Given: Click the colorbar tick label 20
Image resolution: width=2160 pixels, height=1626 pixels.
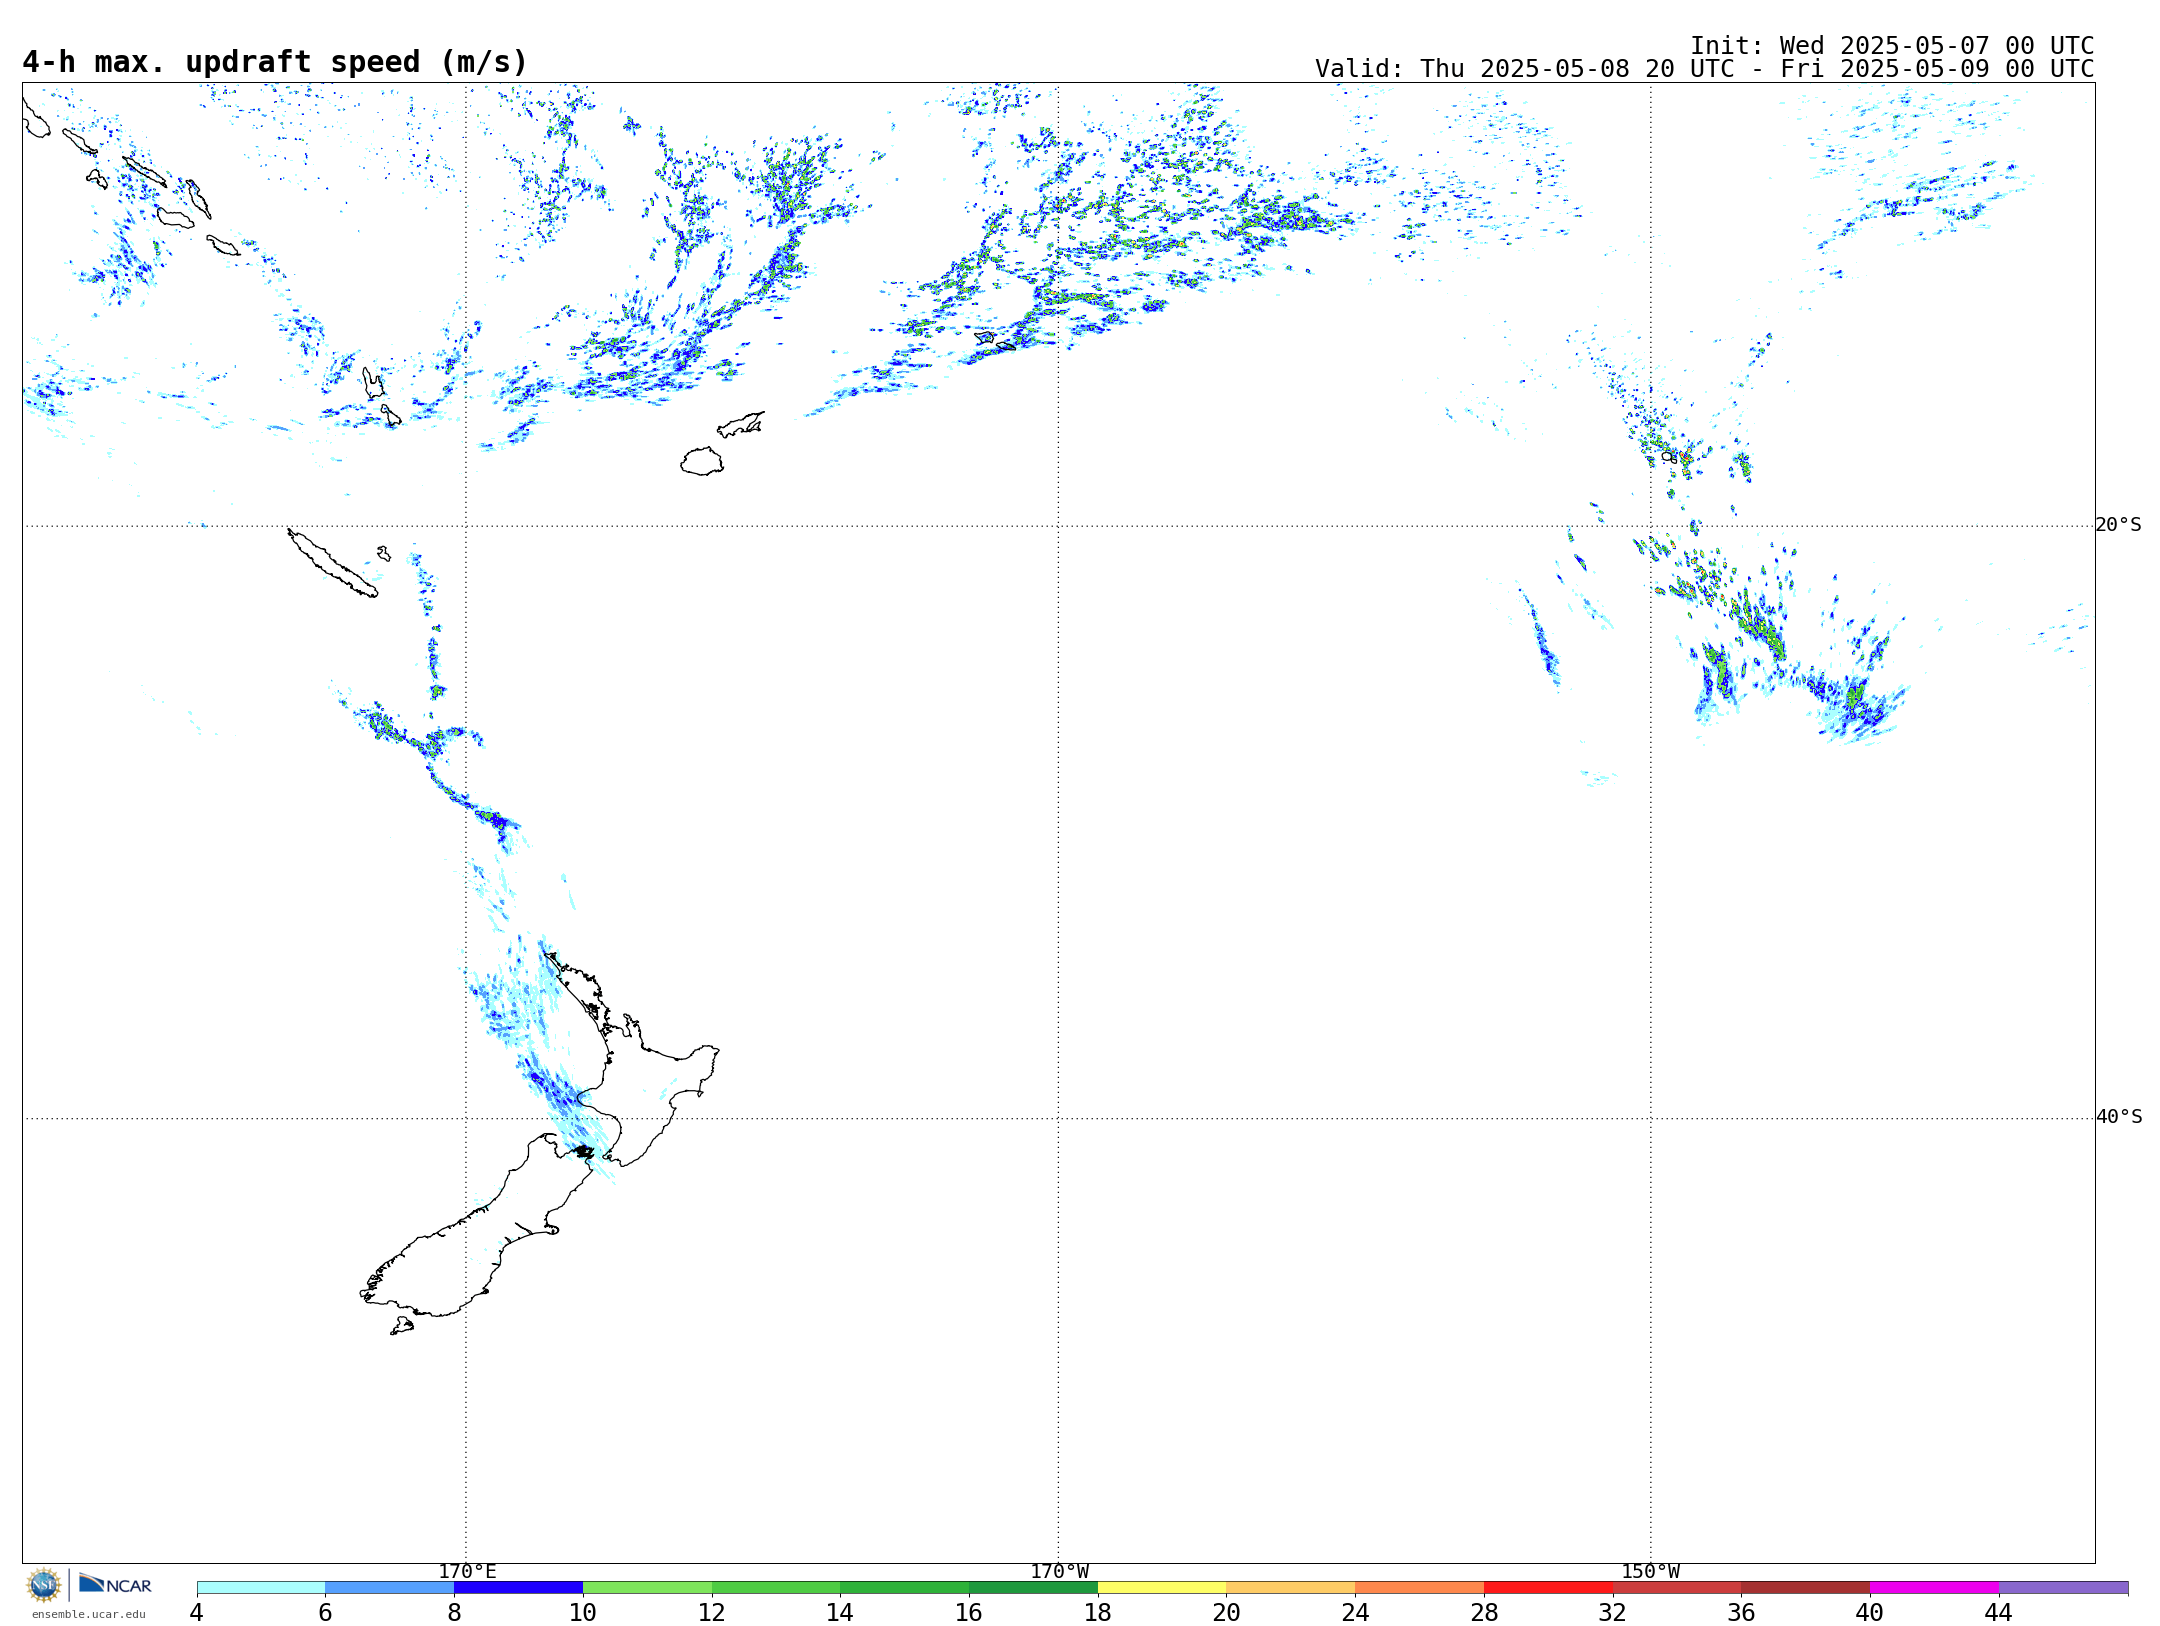Looking at the screenshot, I should pyautogui.click(x=1227, y=1612).
